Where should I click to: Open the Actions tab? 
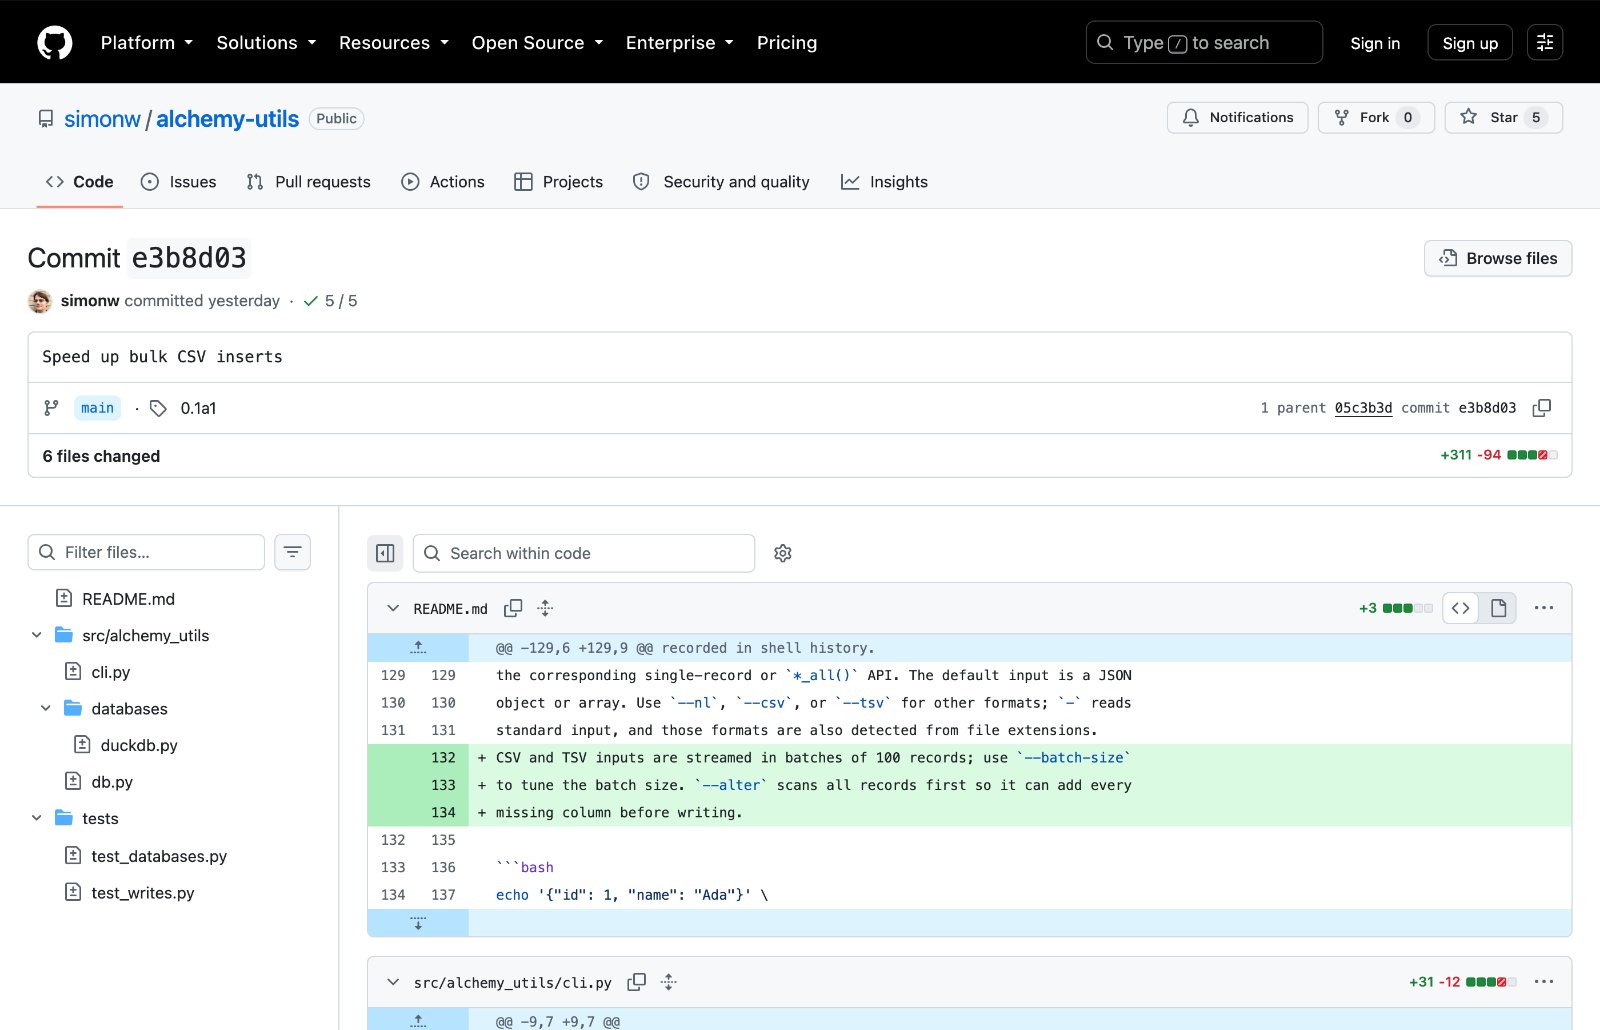coord(443,182)
